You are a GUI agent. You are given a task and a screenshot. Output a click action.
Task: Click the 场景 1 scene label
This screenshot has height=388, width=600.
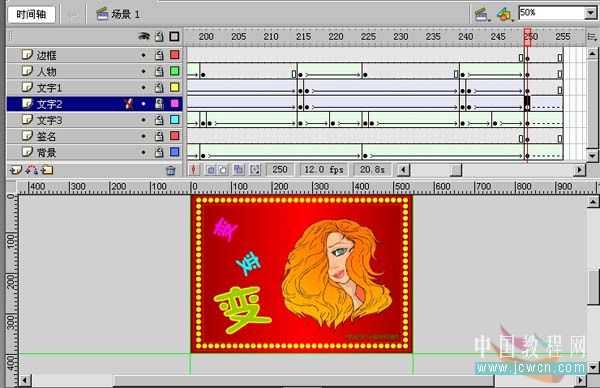[126, 15]
